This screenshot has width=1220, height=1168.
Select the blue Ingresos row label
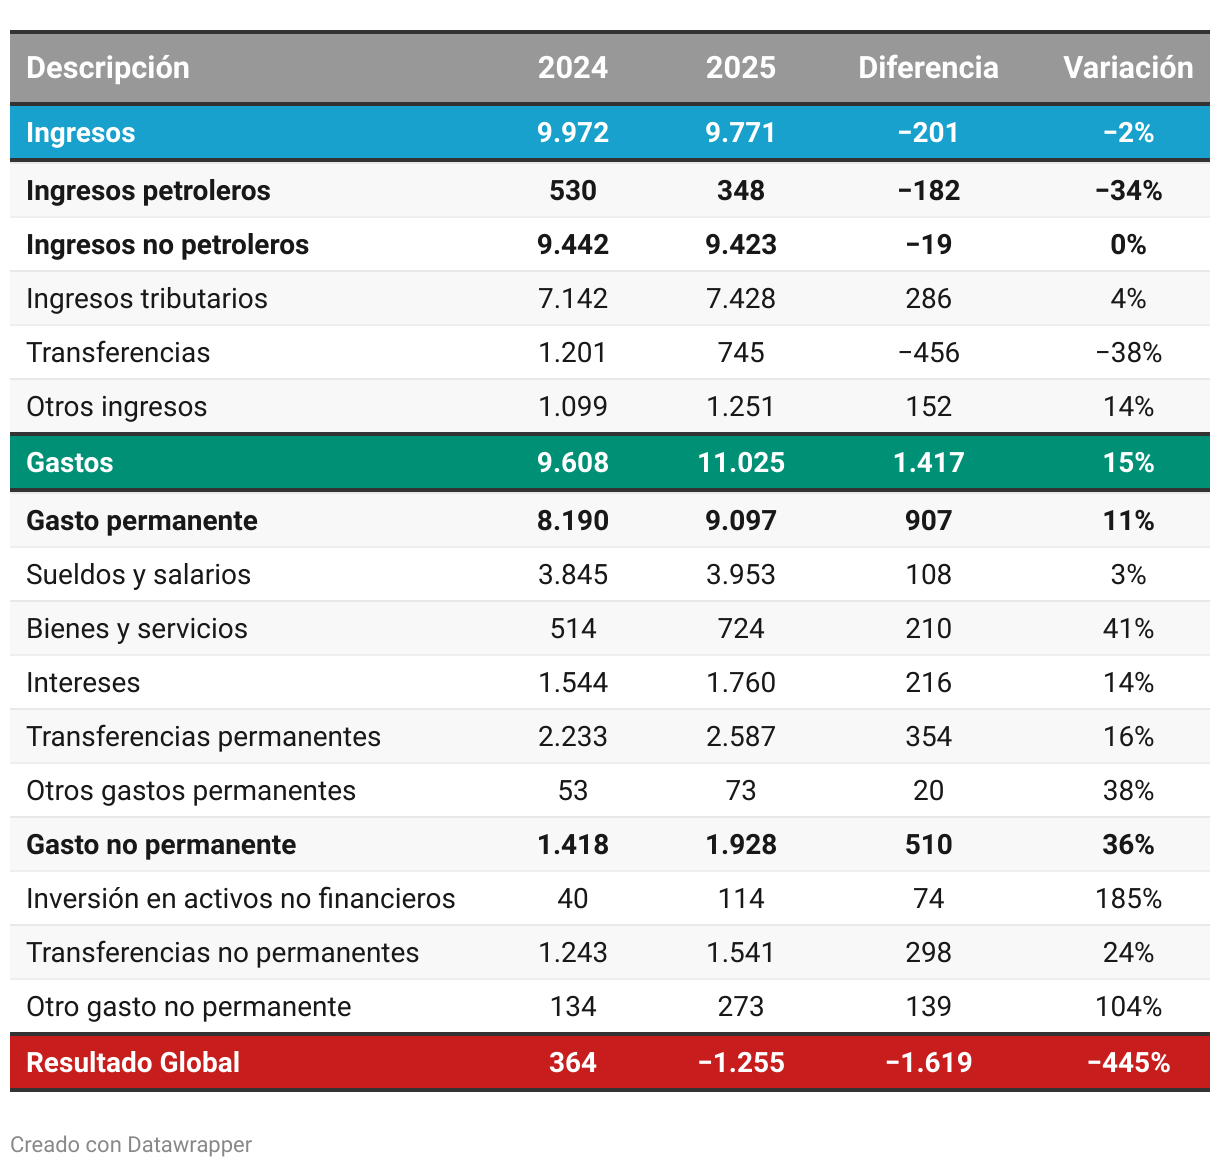tap(80, 133)
